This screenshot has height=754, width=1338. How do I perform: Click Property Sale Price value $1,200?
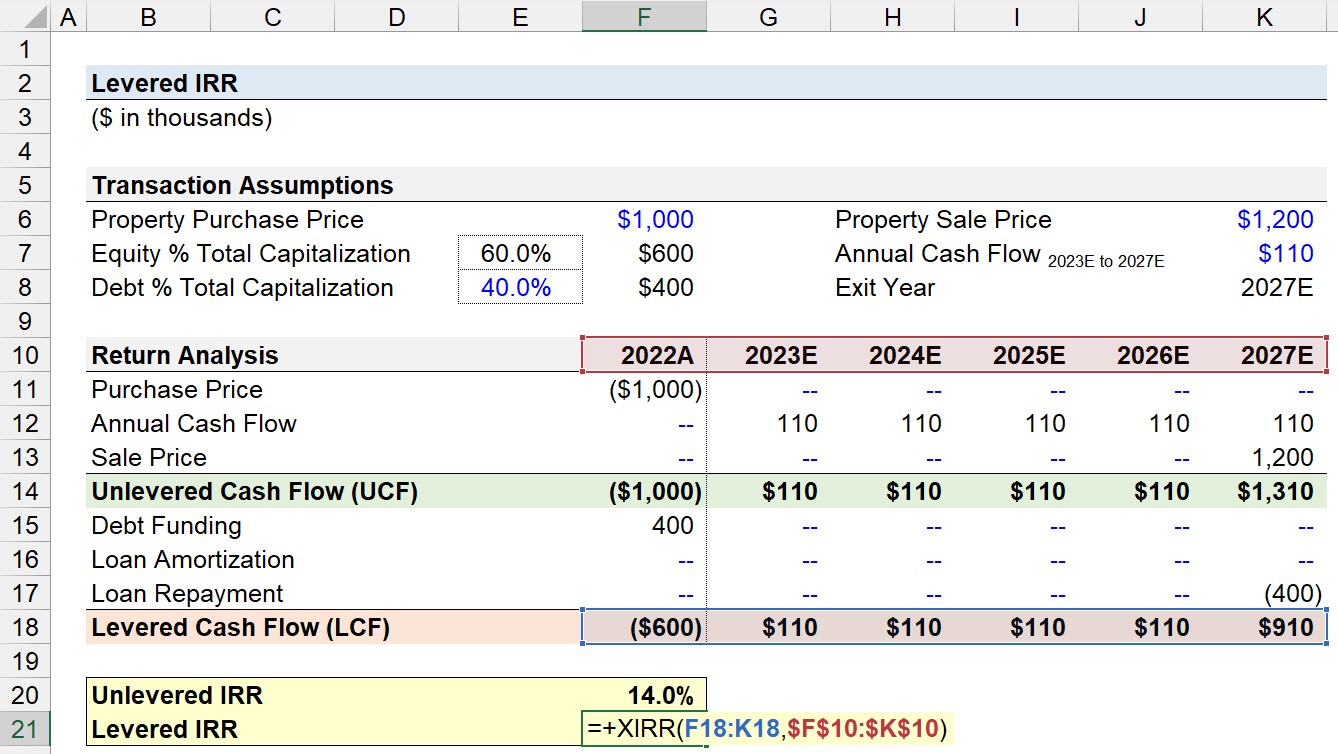1275,220
